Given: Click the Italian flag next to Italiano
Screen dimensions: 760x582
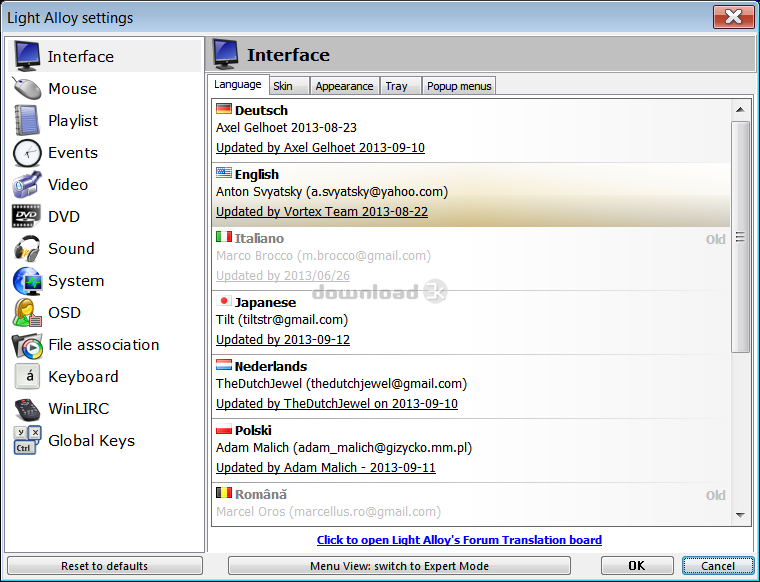Looking at the screenshot, I should pyautogui.click(x=224, y=236).
